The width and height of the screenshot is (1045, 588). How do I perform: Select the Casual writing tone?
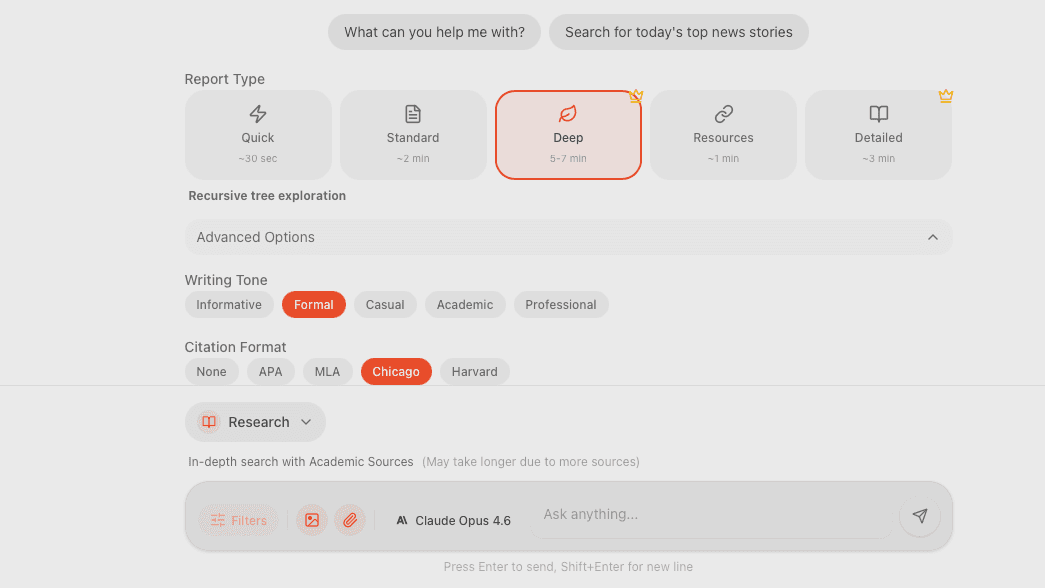click(x=385, y=305)
